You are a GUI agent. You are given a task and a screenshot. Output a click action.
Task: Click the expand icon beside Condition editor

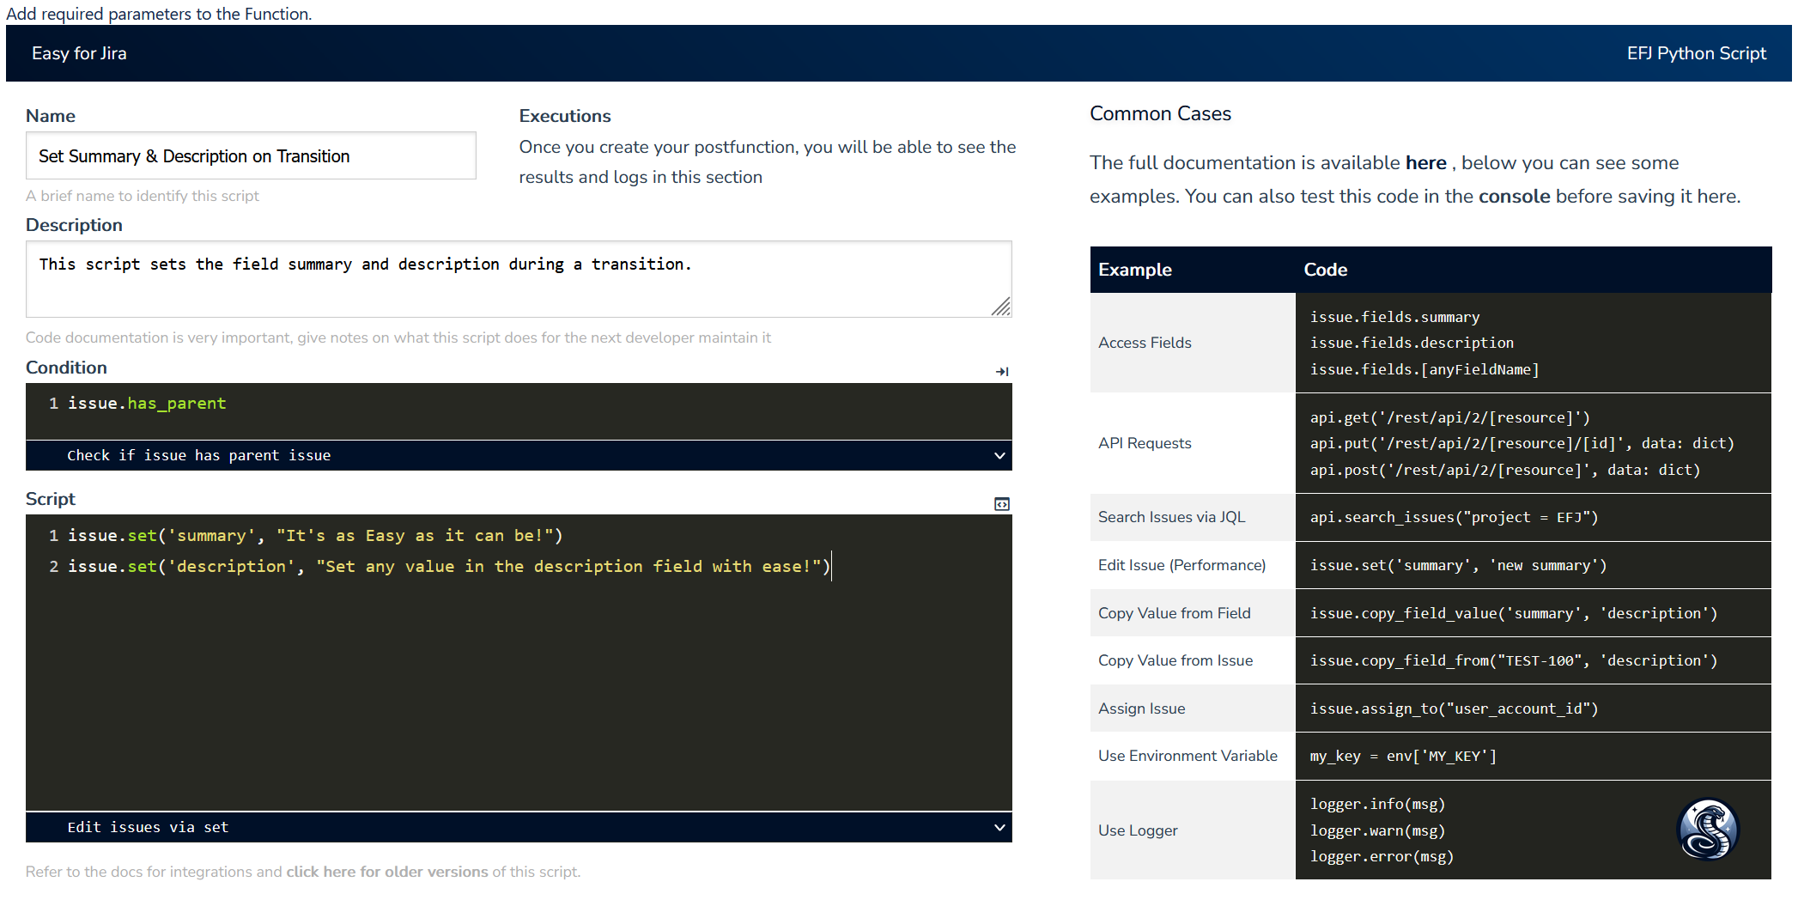(x=1001, y=372)
